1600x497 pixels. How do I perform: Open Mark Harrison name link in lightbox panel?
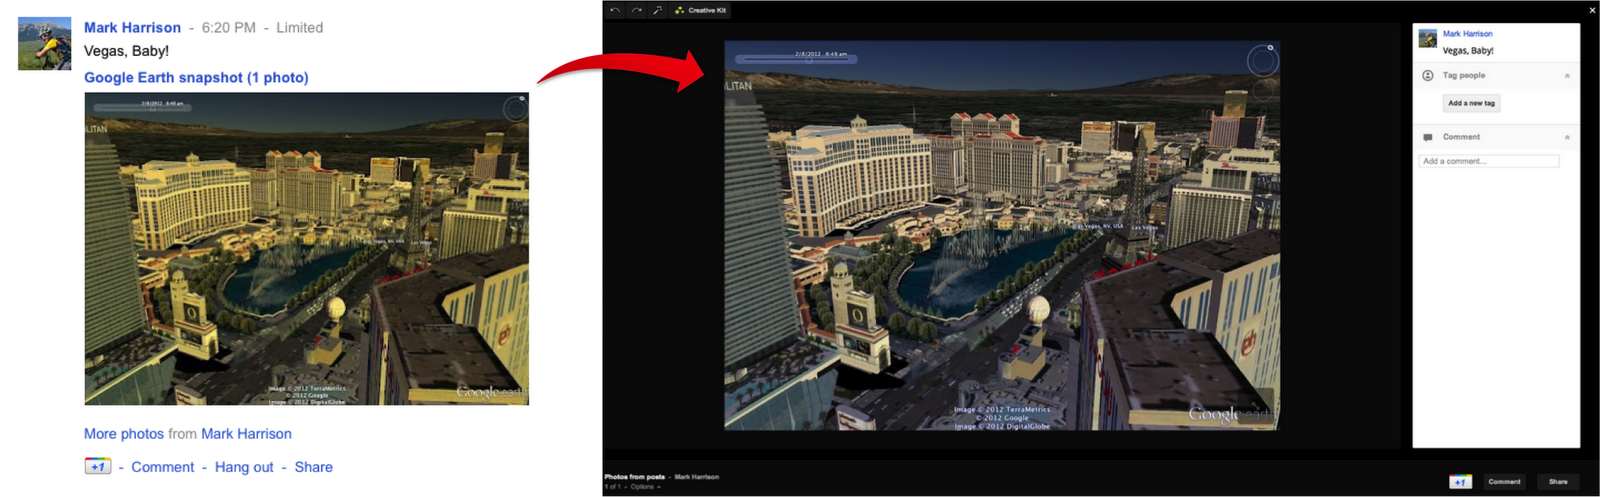click(x=1467, y=34)
